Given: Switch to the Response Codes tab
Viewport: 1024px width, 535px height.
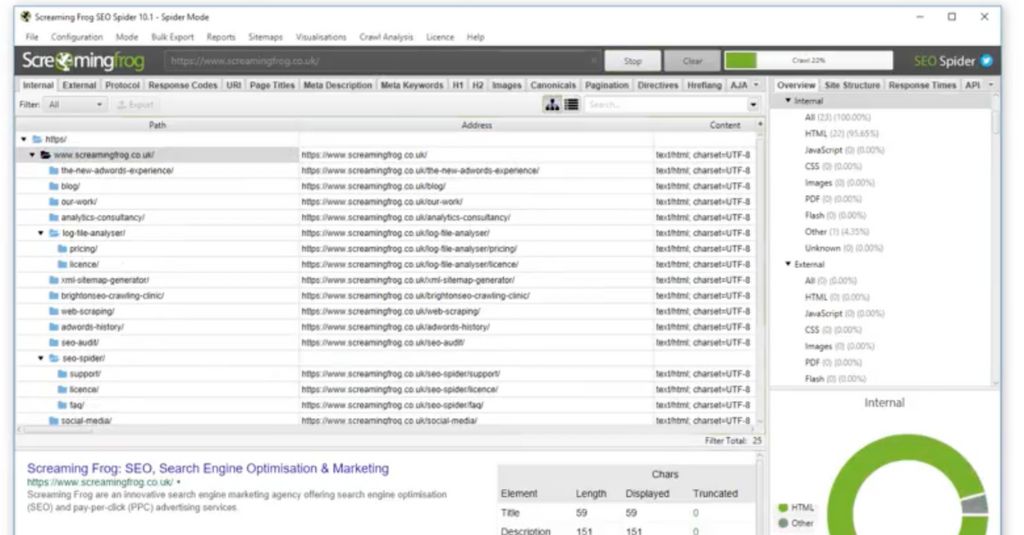Looking at the screenshot, I should (x=182, y=85).
